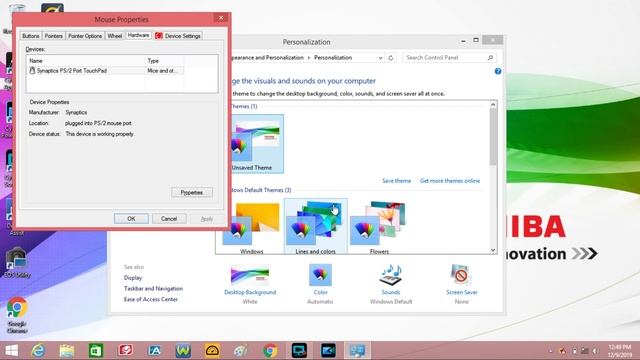
Task: Open the Google Chrome taskbar icon
Action: pyautogui.click(x=270, y=351)
